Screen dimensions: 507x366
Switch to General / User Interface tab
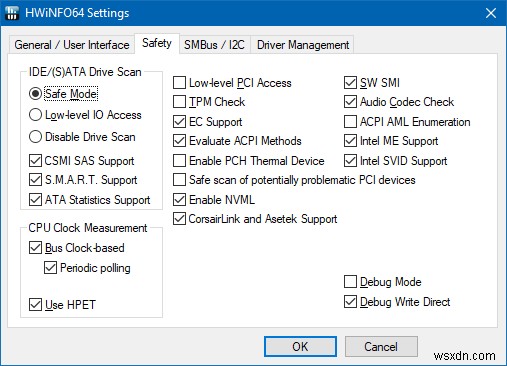point(72,45)
